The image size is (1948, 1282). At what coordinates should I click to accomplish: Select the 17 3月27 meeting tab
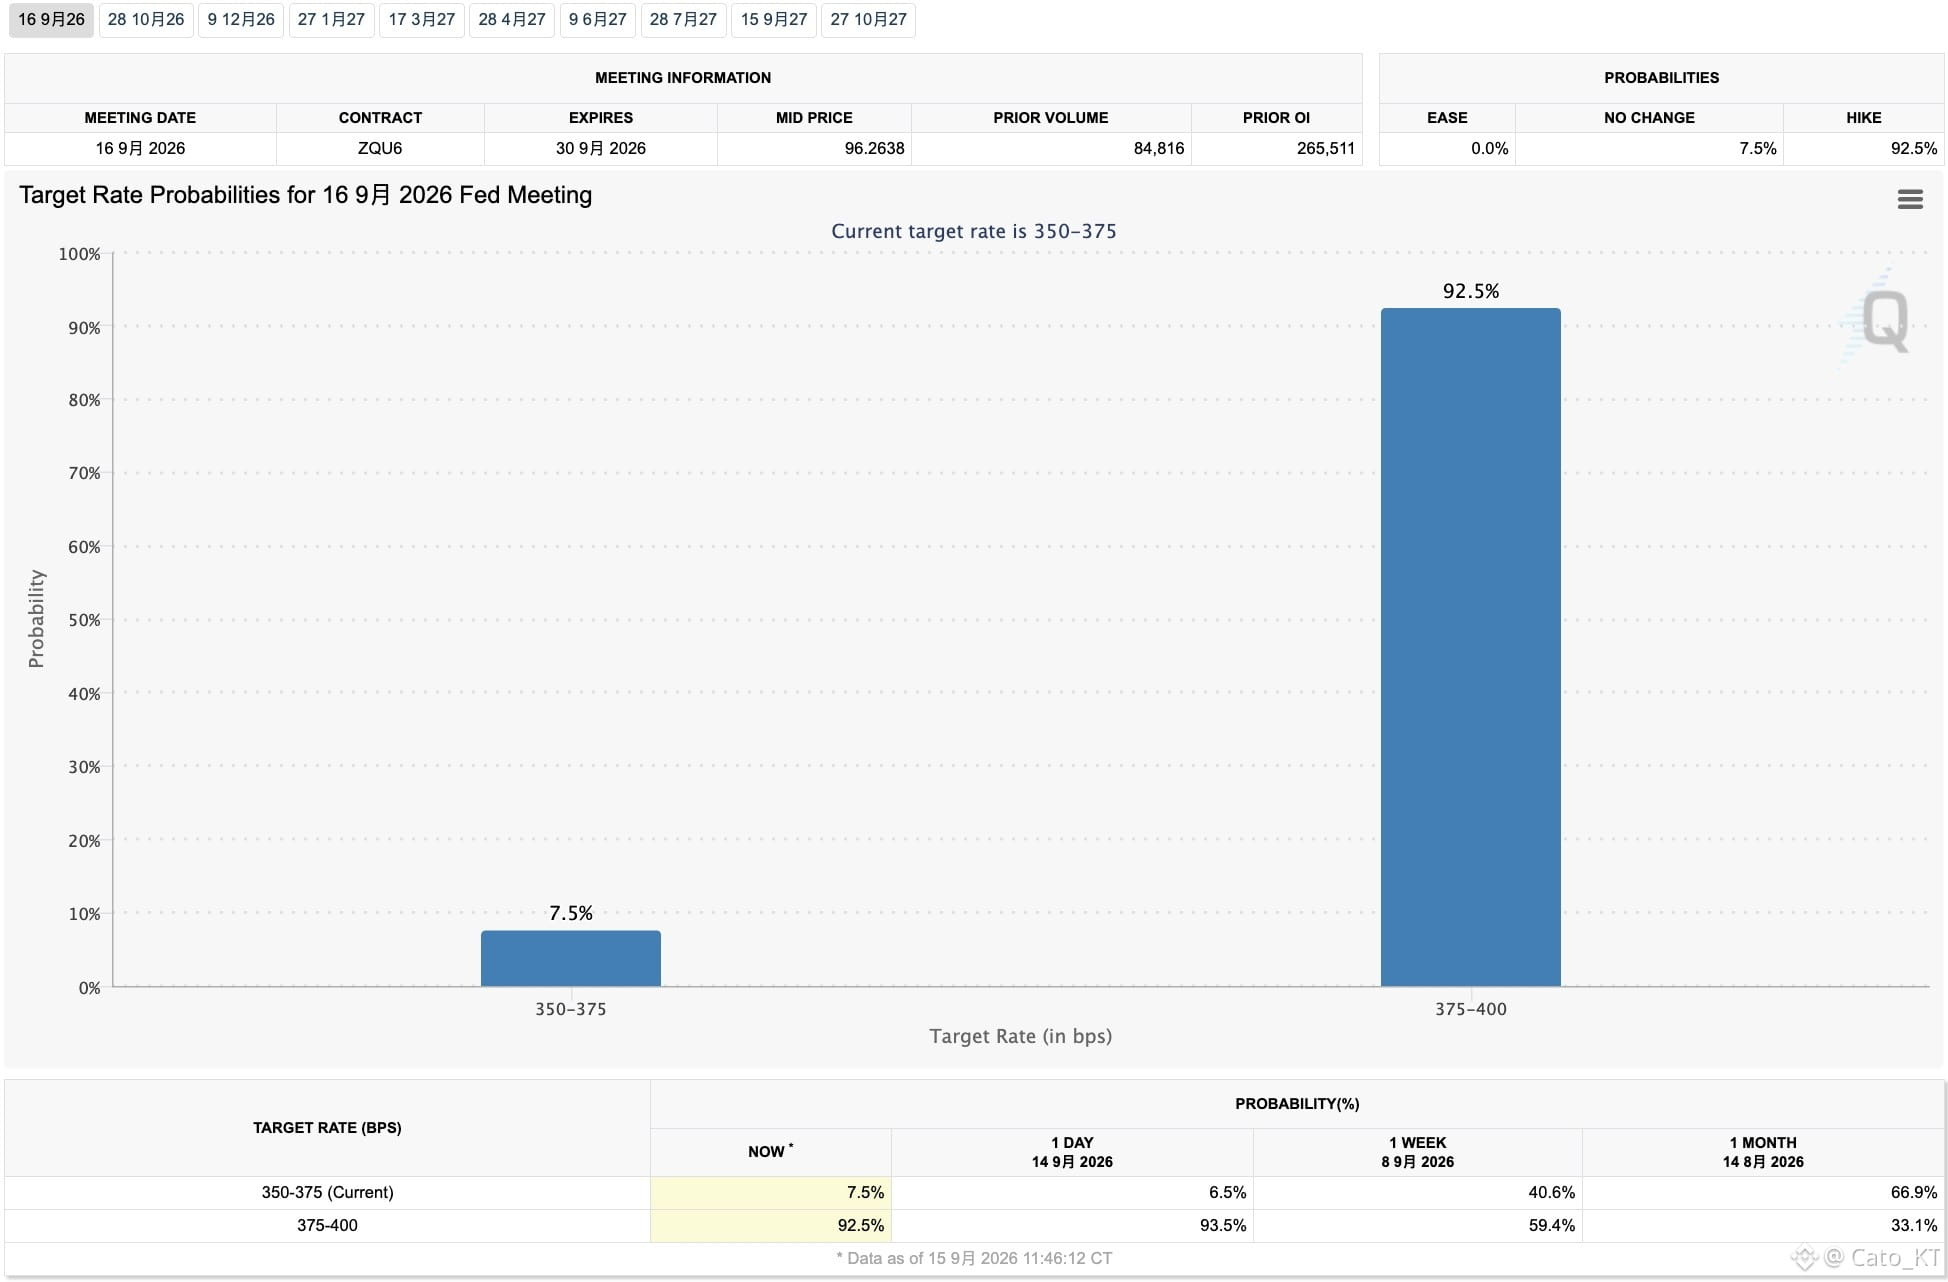point(422,20)
